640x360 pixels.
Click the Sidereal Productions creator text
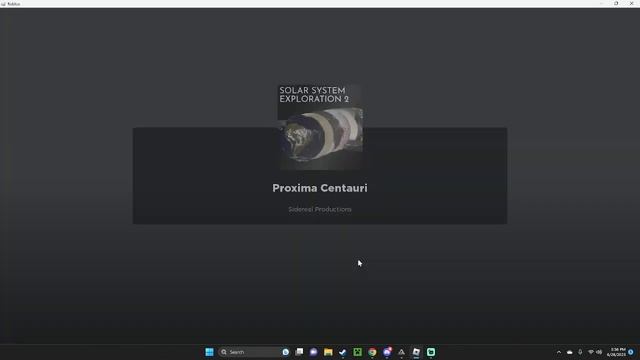(x=320, y=209)
